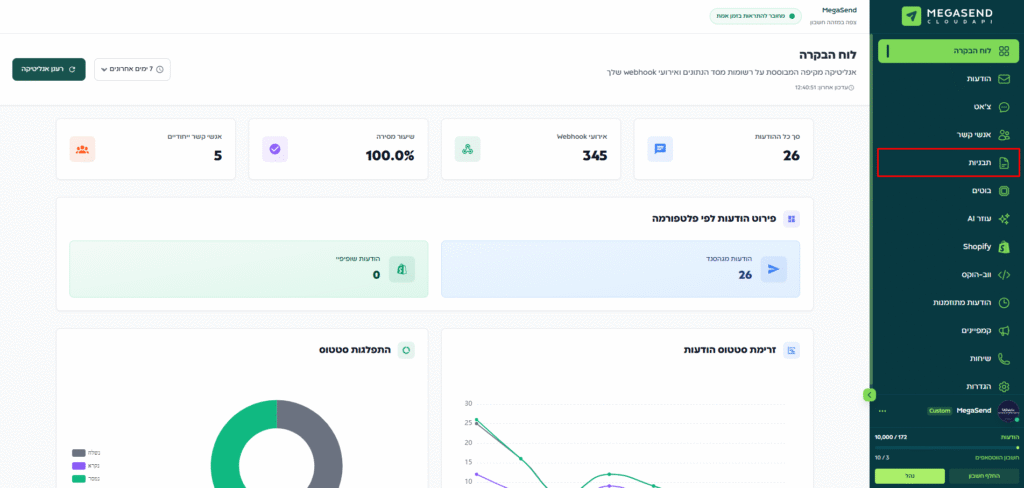
Task: Click the Webhook code brackets icon
Action: coord(1004,274)
